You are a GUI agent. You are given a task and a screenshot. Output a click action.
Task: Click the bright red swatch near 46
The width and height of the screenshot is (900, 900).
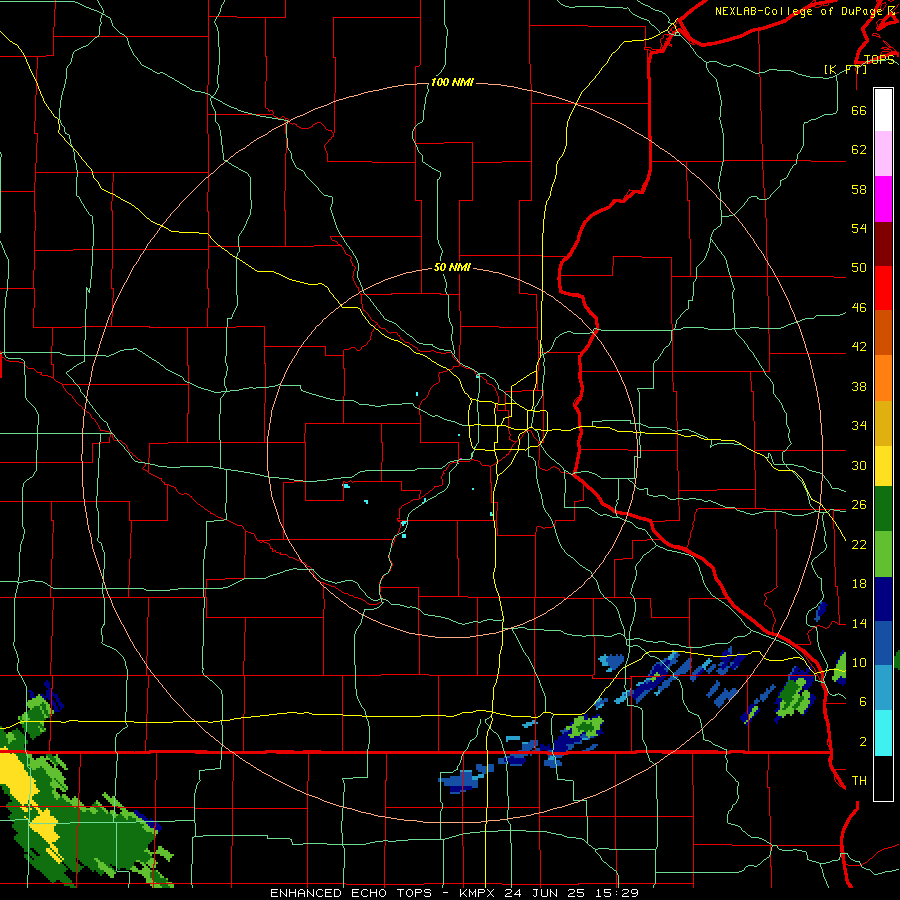pyautogui.click(x=883, y=288)
